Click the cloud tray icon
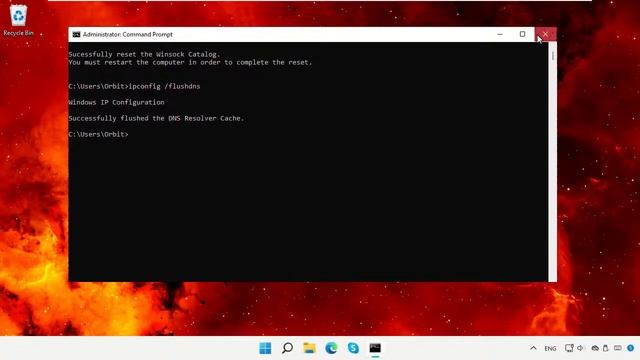 point(595,348)
